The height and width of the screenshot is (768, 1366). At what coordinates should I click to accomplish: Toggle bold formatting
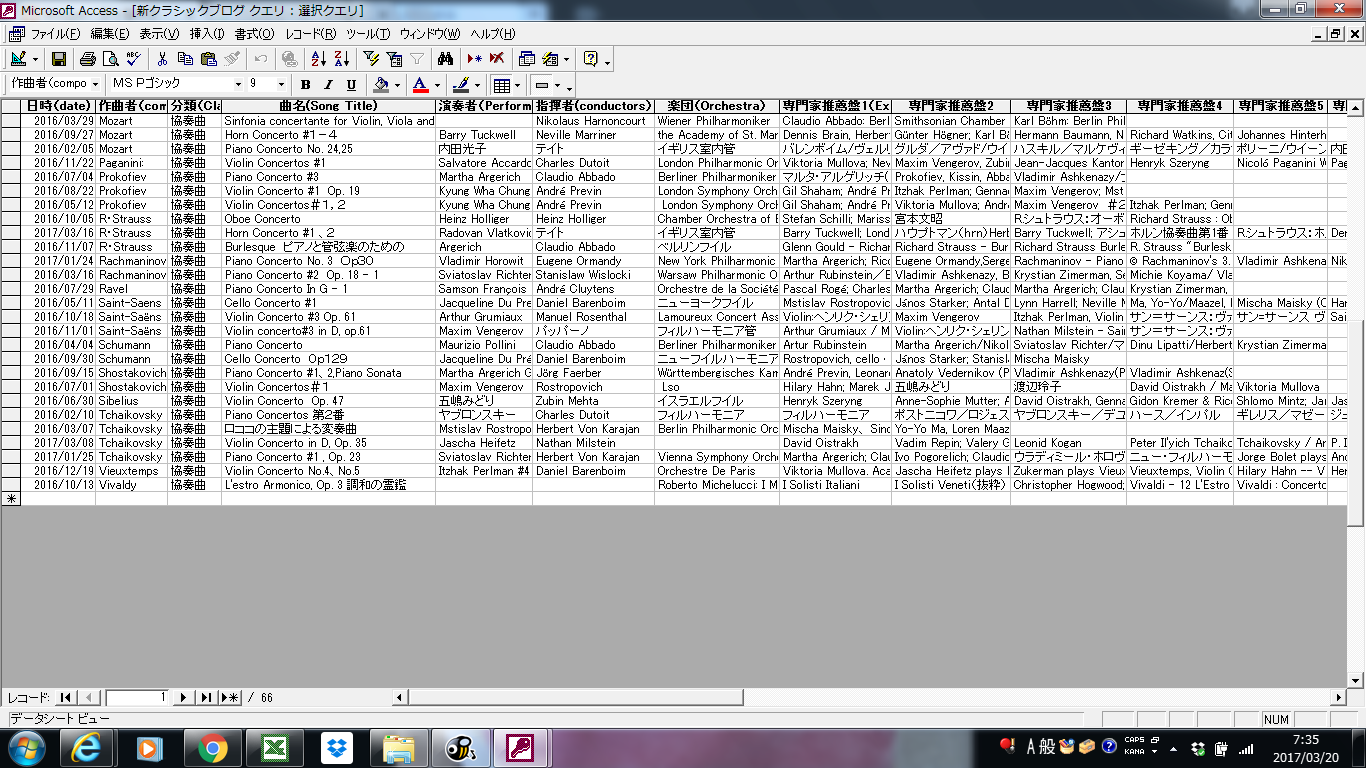tap(305, 85)
